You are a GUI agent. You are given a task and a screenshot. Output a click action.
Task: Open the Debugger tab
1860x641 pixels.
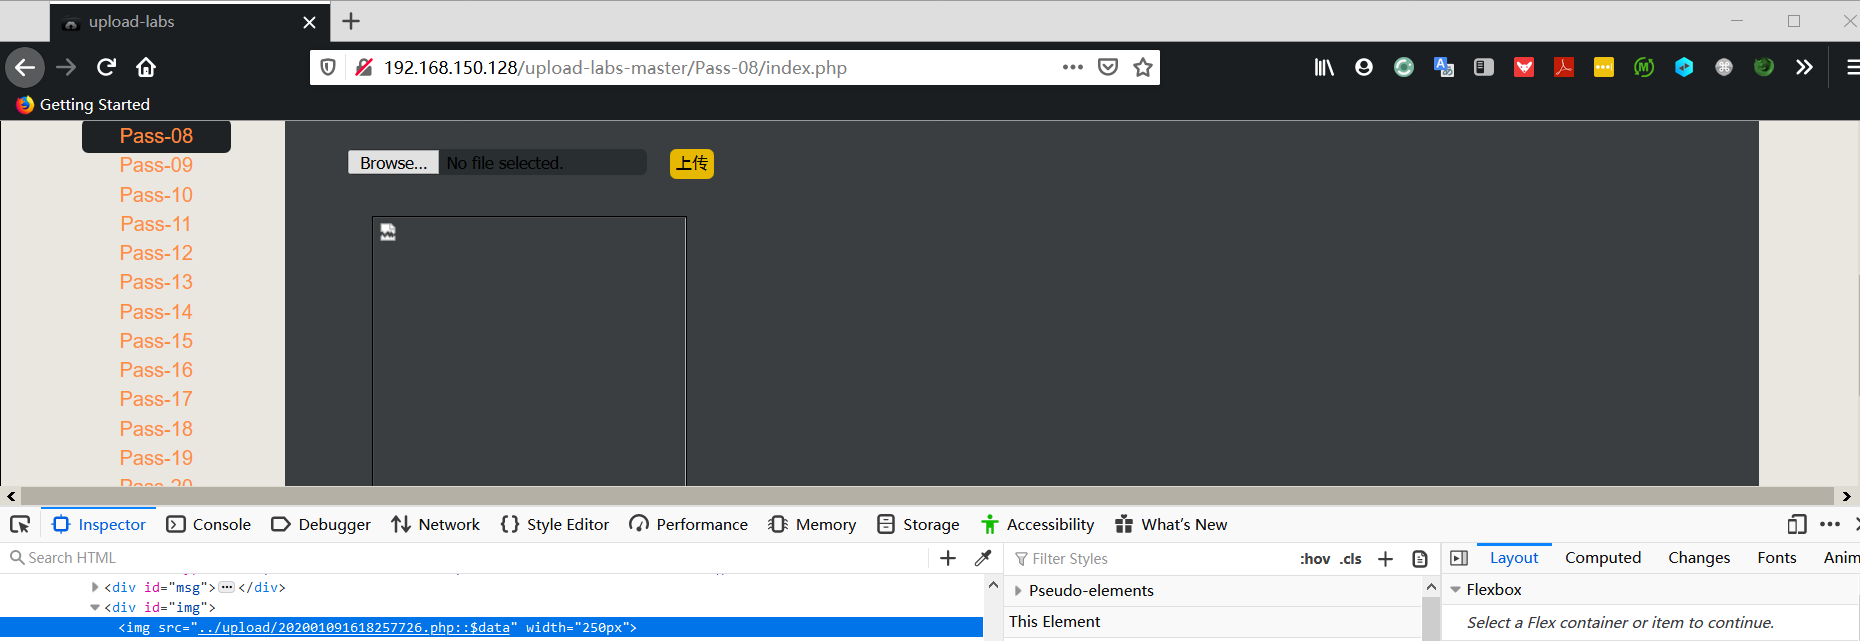[321, 524]
